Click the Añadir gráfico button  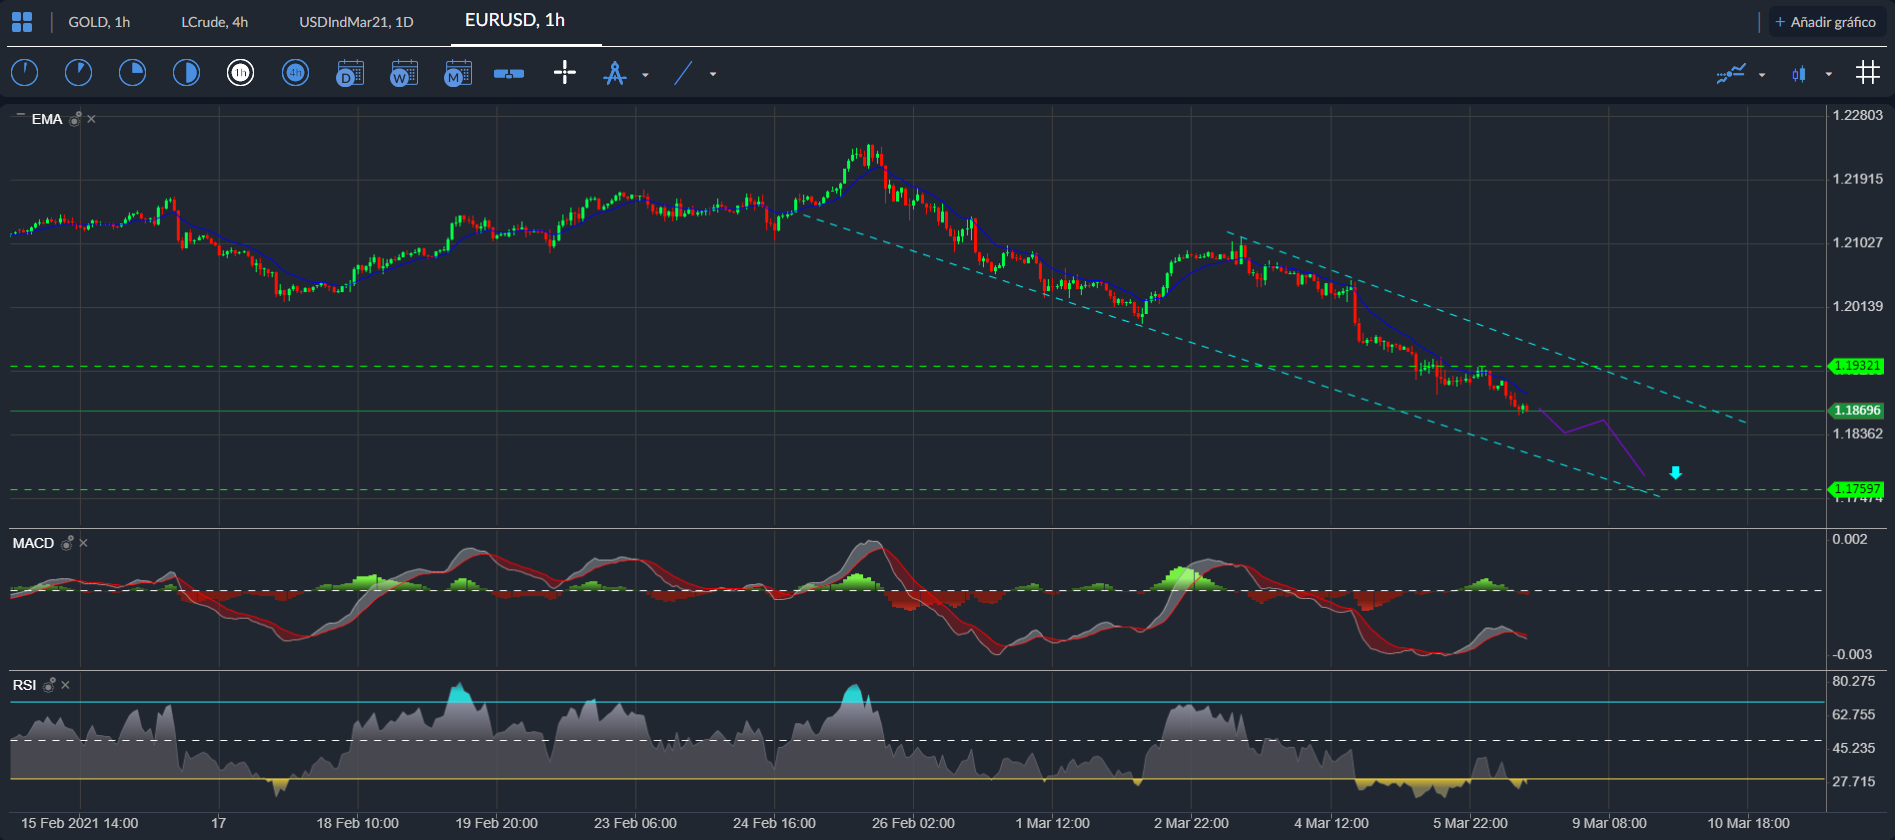(1826, 22)
